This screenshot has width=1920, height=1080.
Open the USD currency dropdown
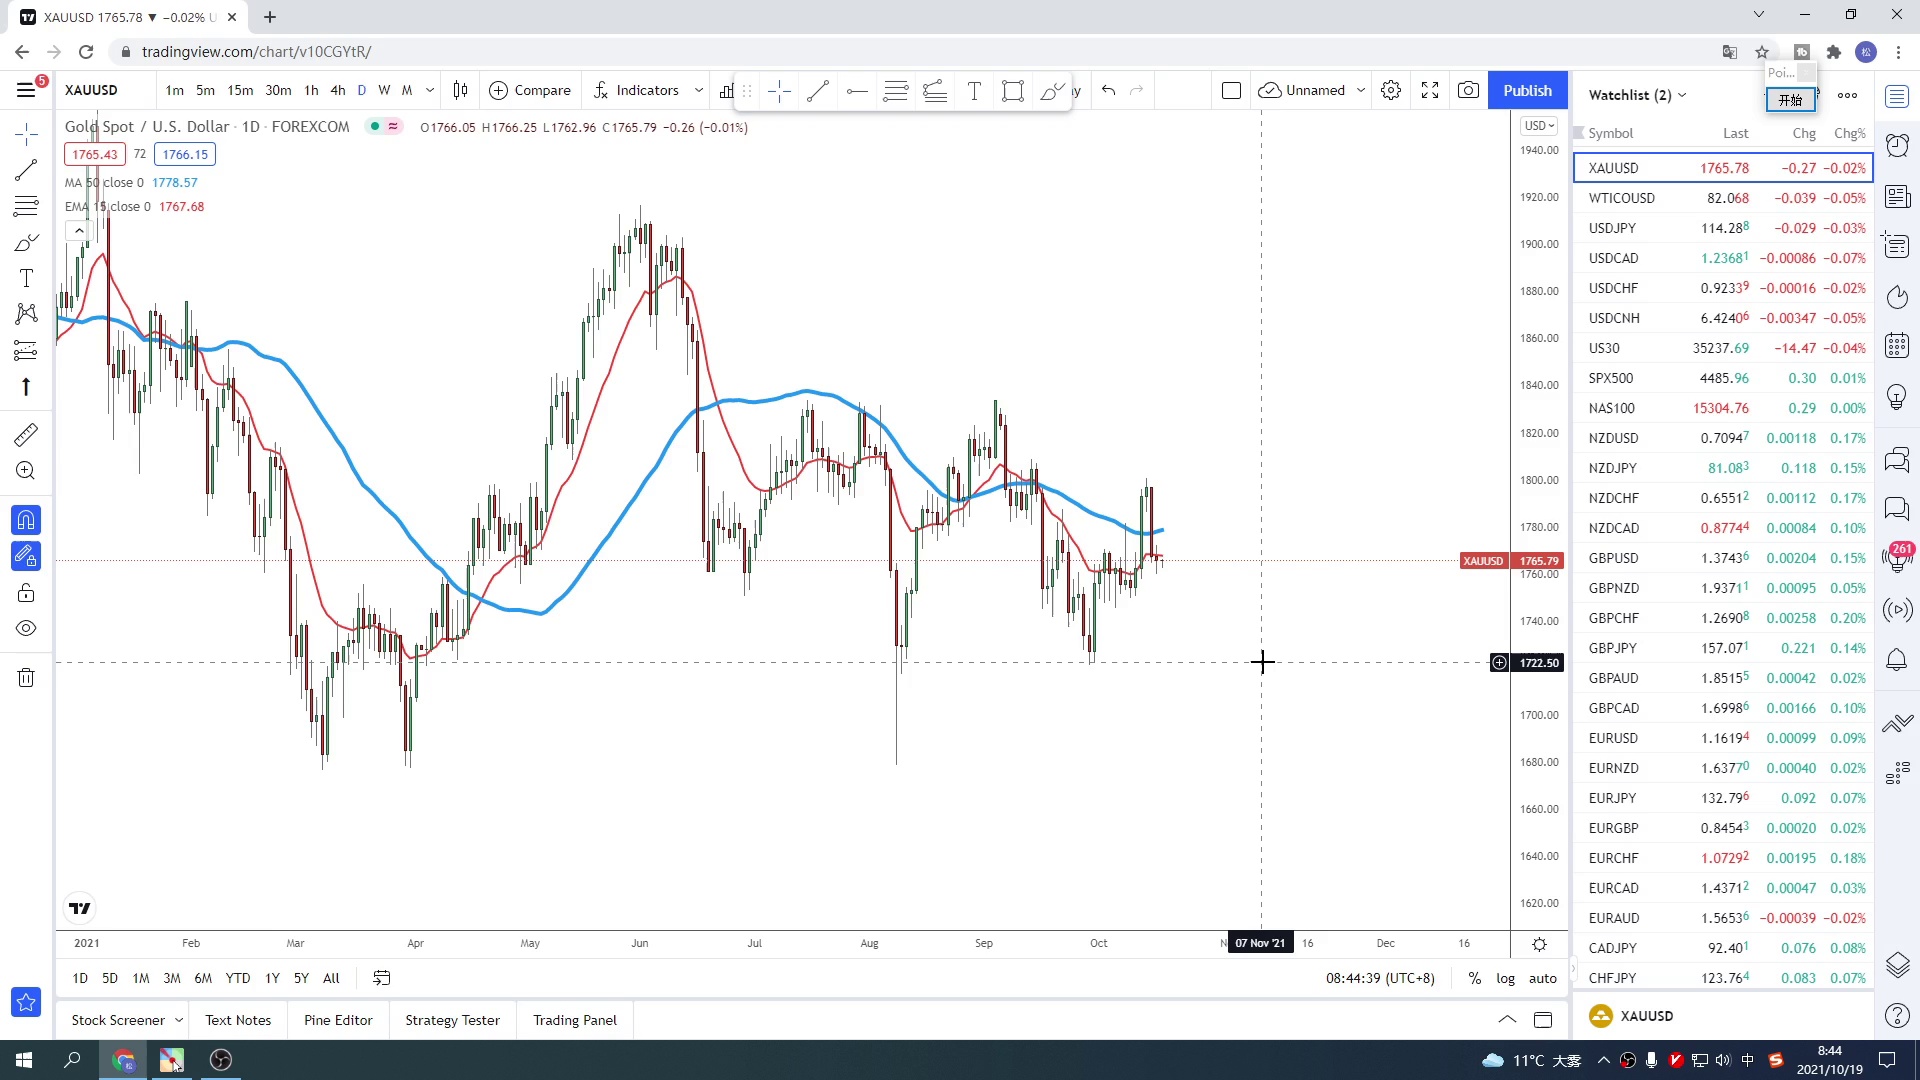[x=1539, y=126]
